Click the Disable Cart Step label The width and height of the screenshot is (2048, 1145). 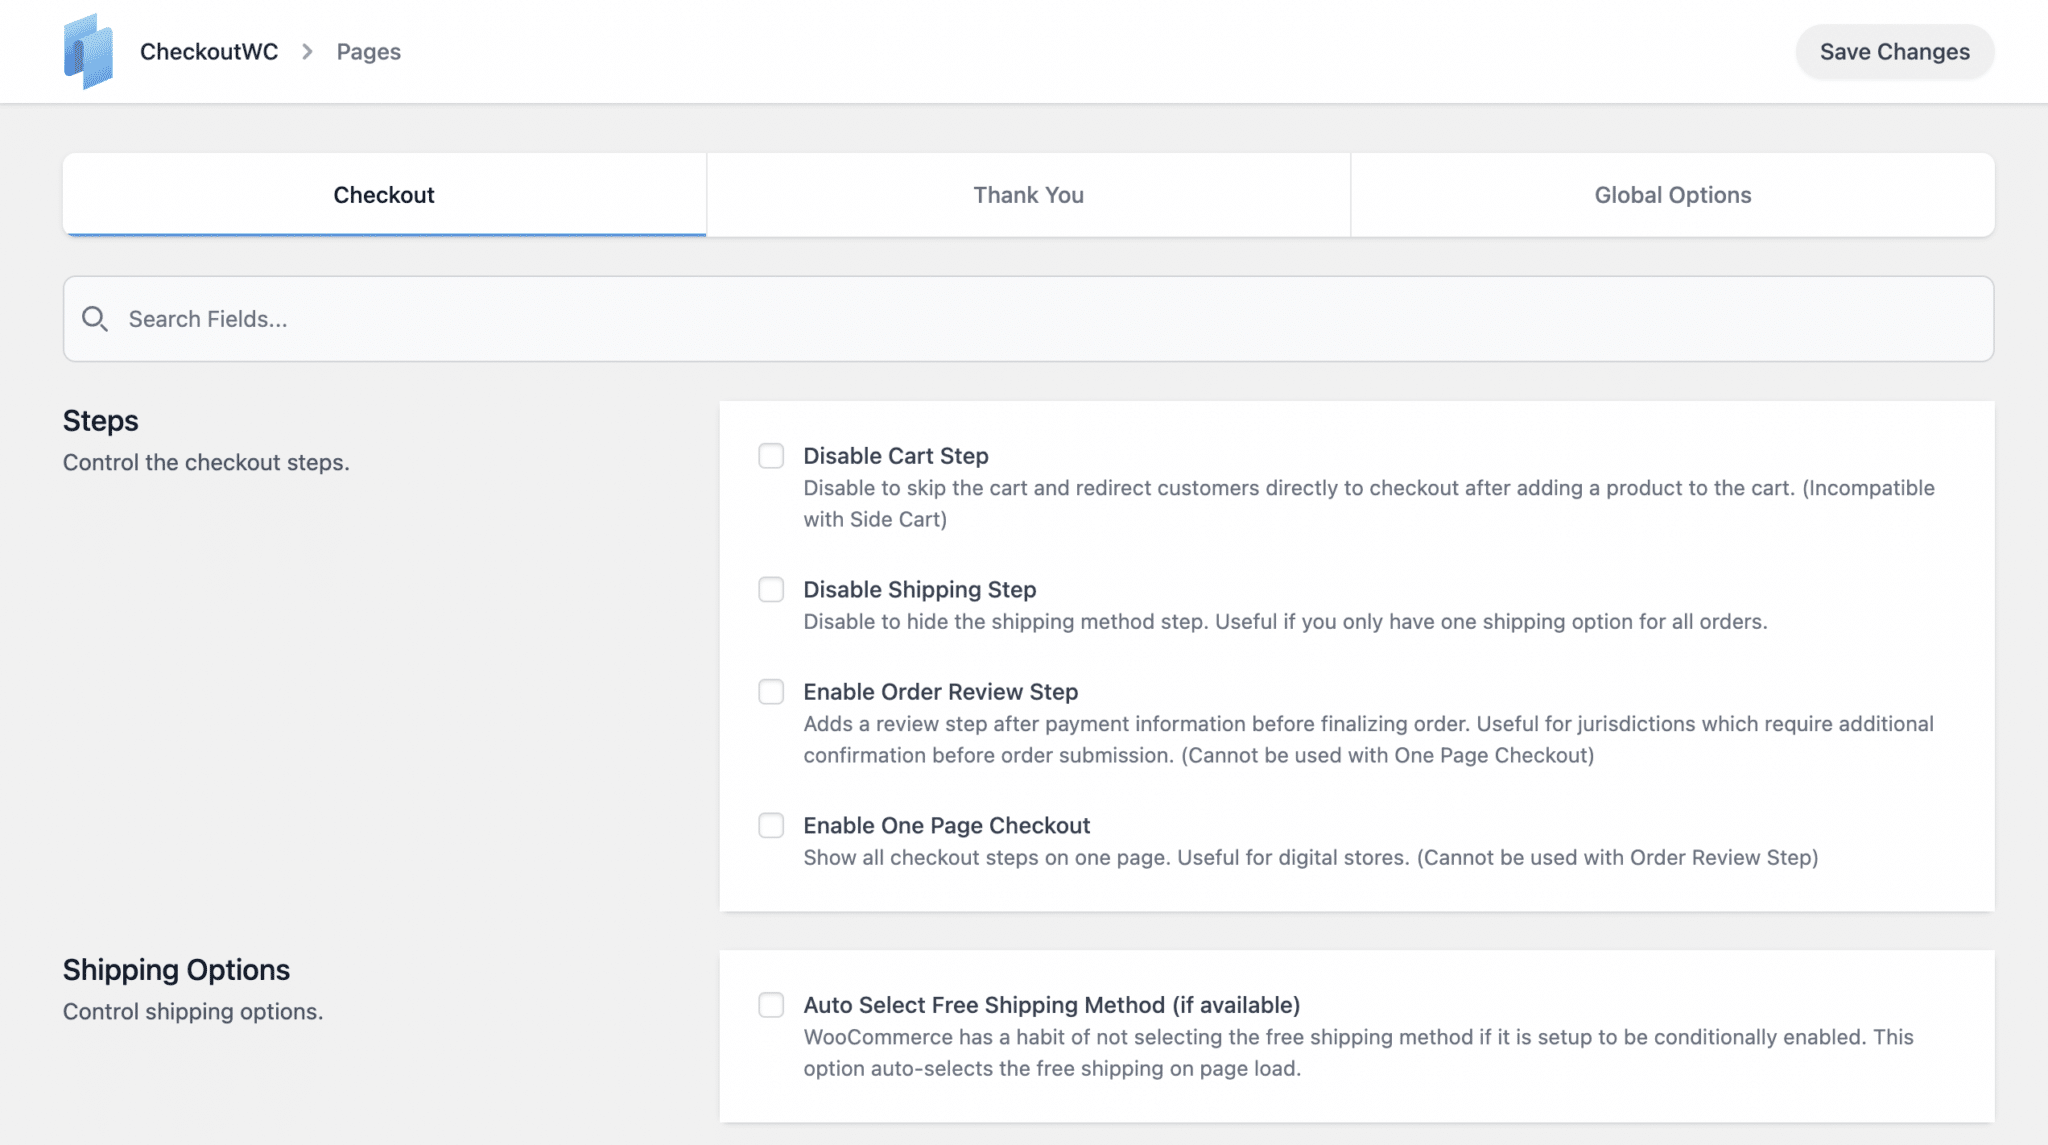tap(895, 456)
